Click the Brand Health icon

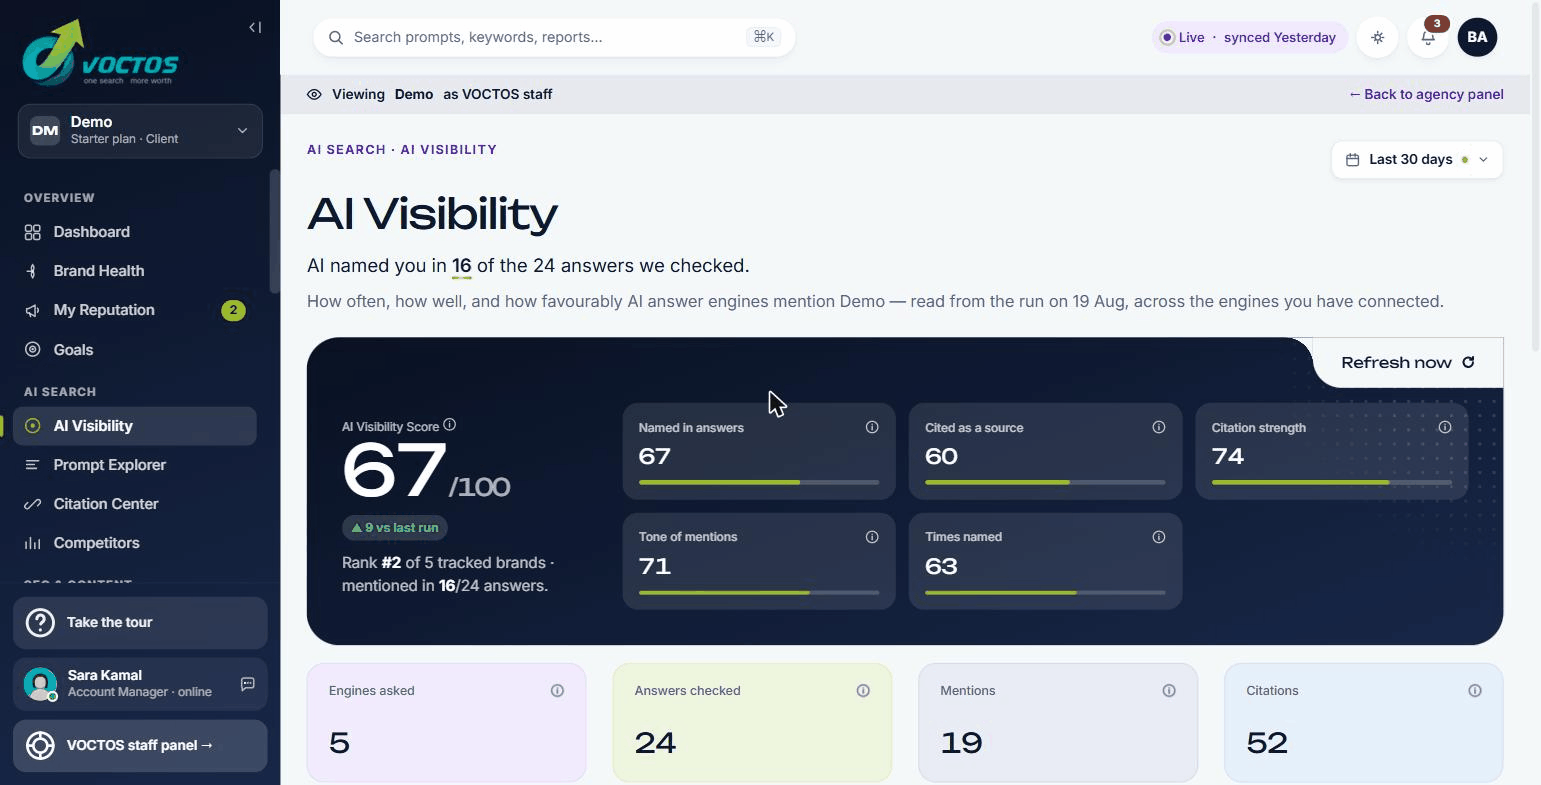33,271
